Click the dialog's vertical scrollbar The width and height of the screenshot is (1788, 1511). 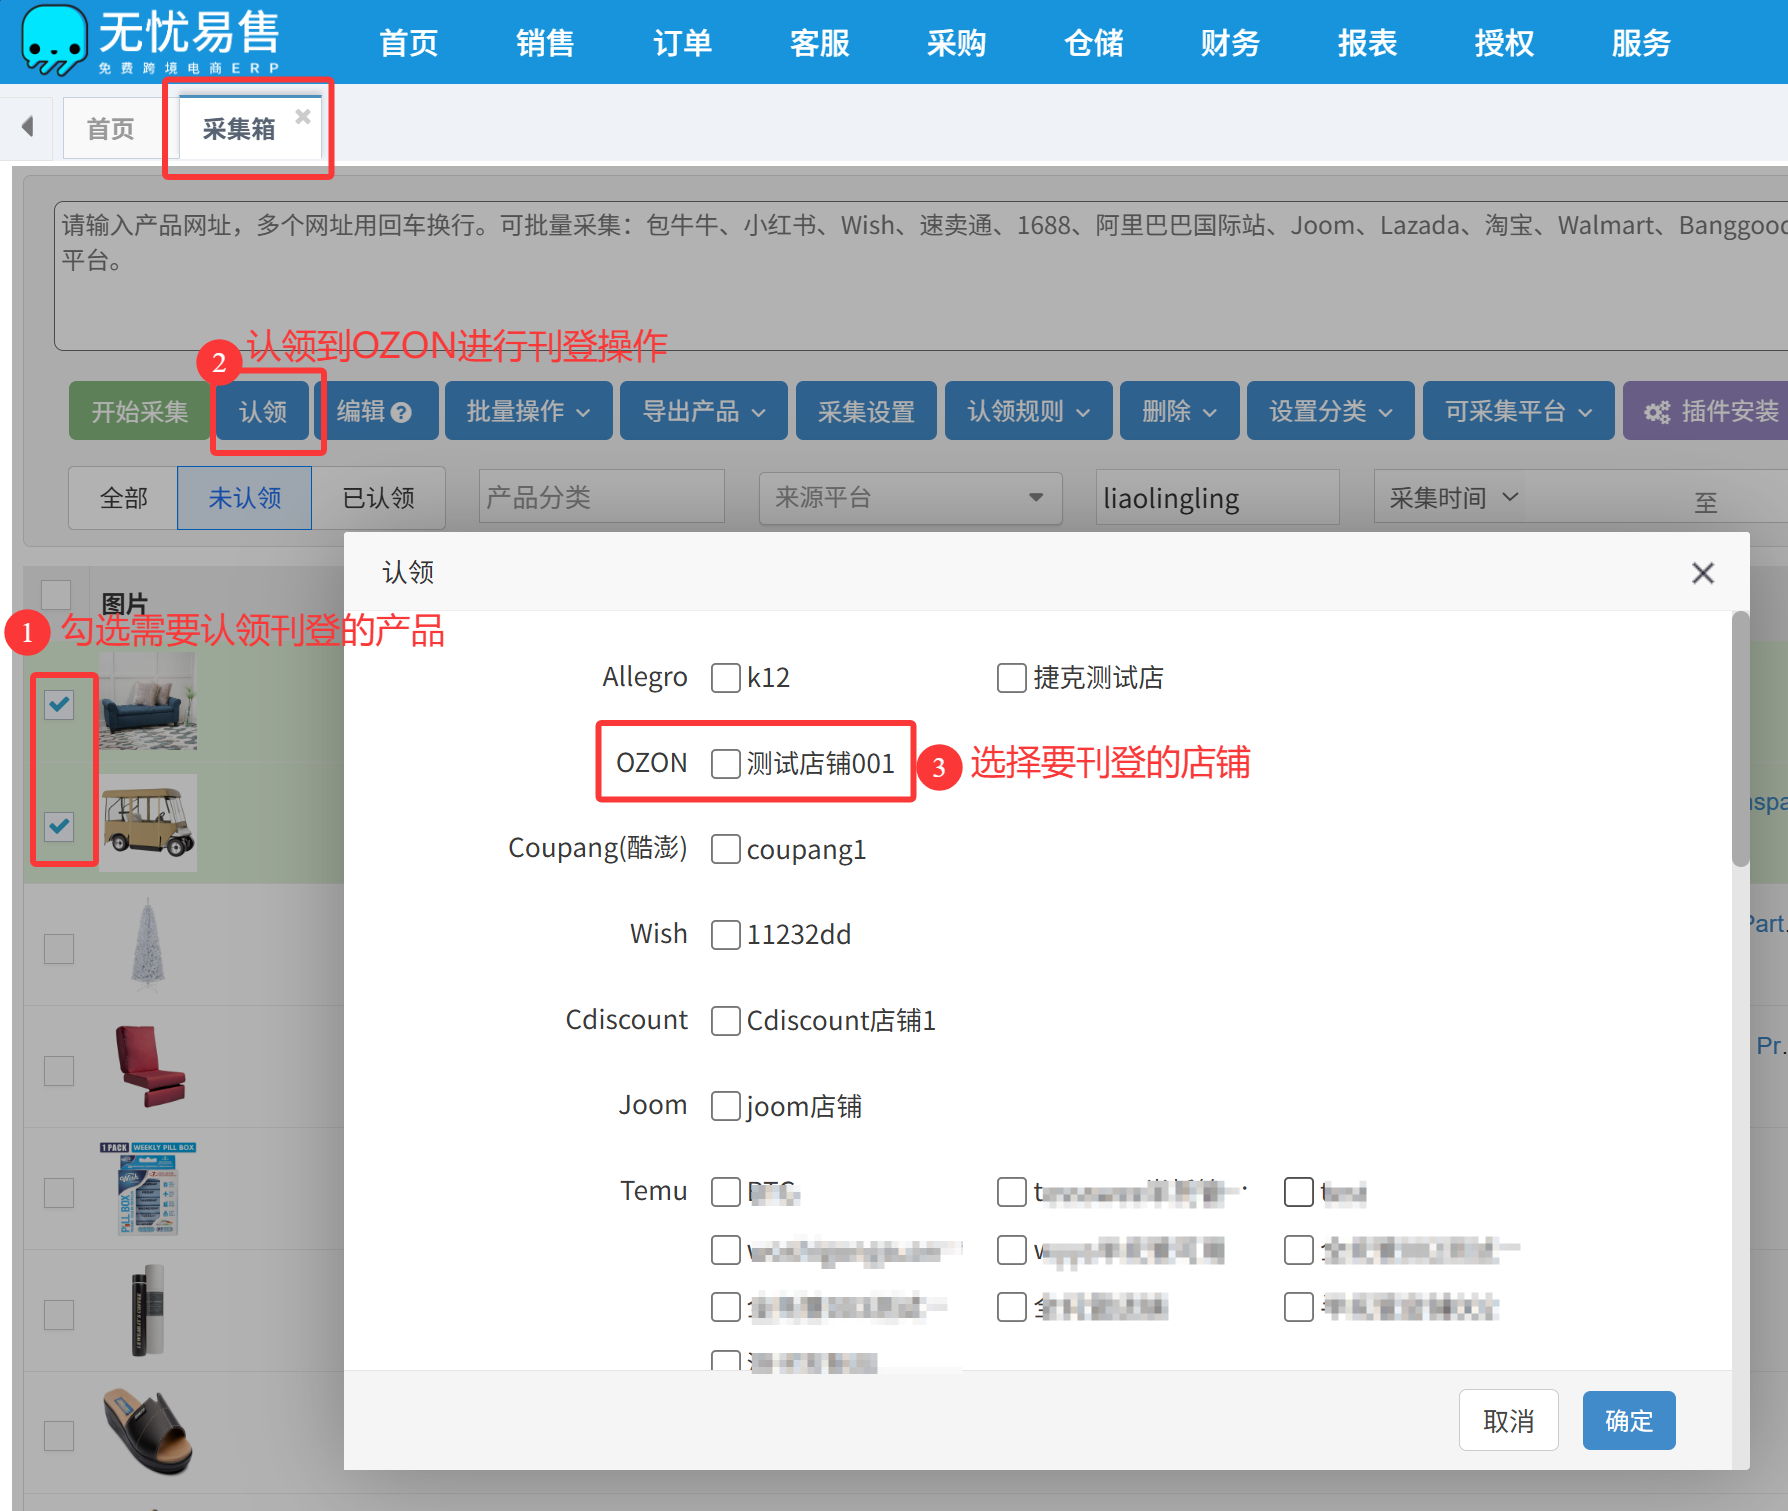pyautogui.click(x=1740, y=740)
